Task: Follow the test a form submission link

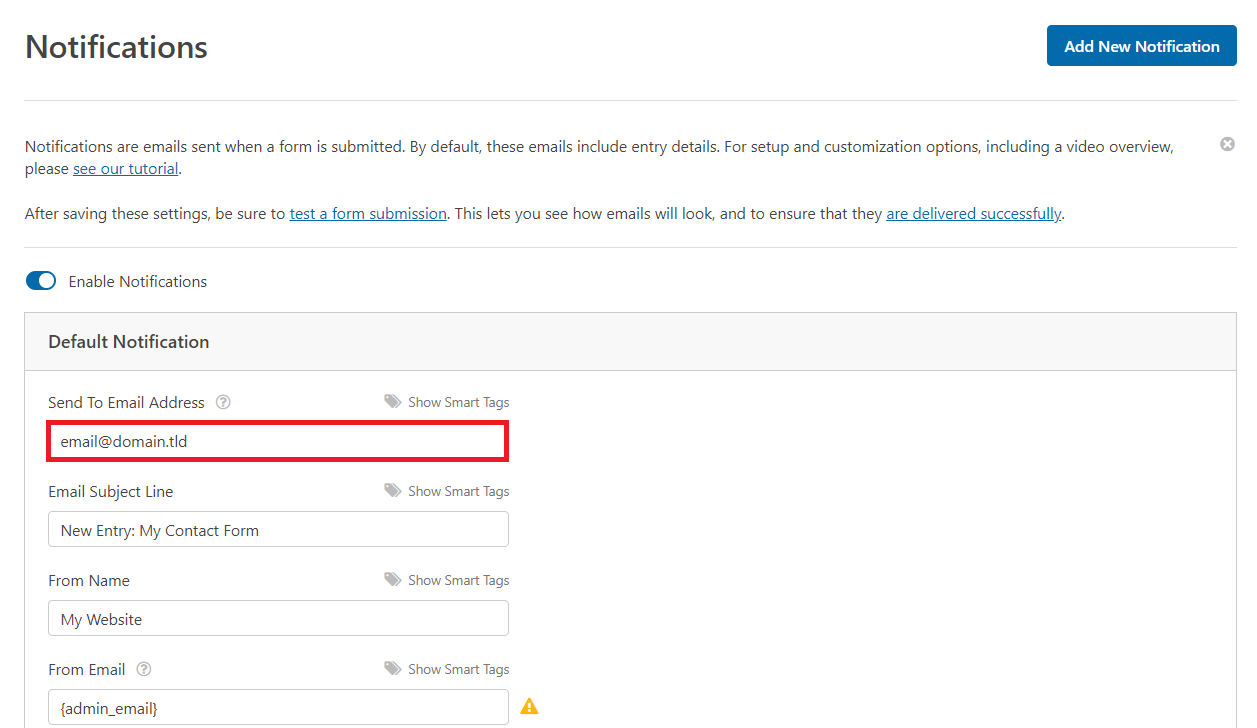Action: tap(367, 213)
